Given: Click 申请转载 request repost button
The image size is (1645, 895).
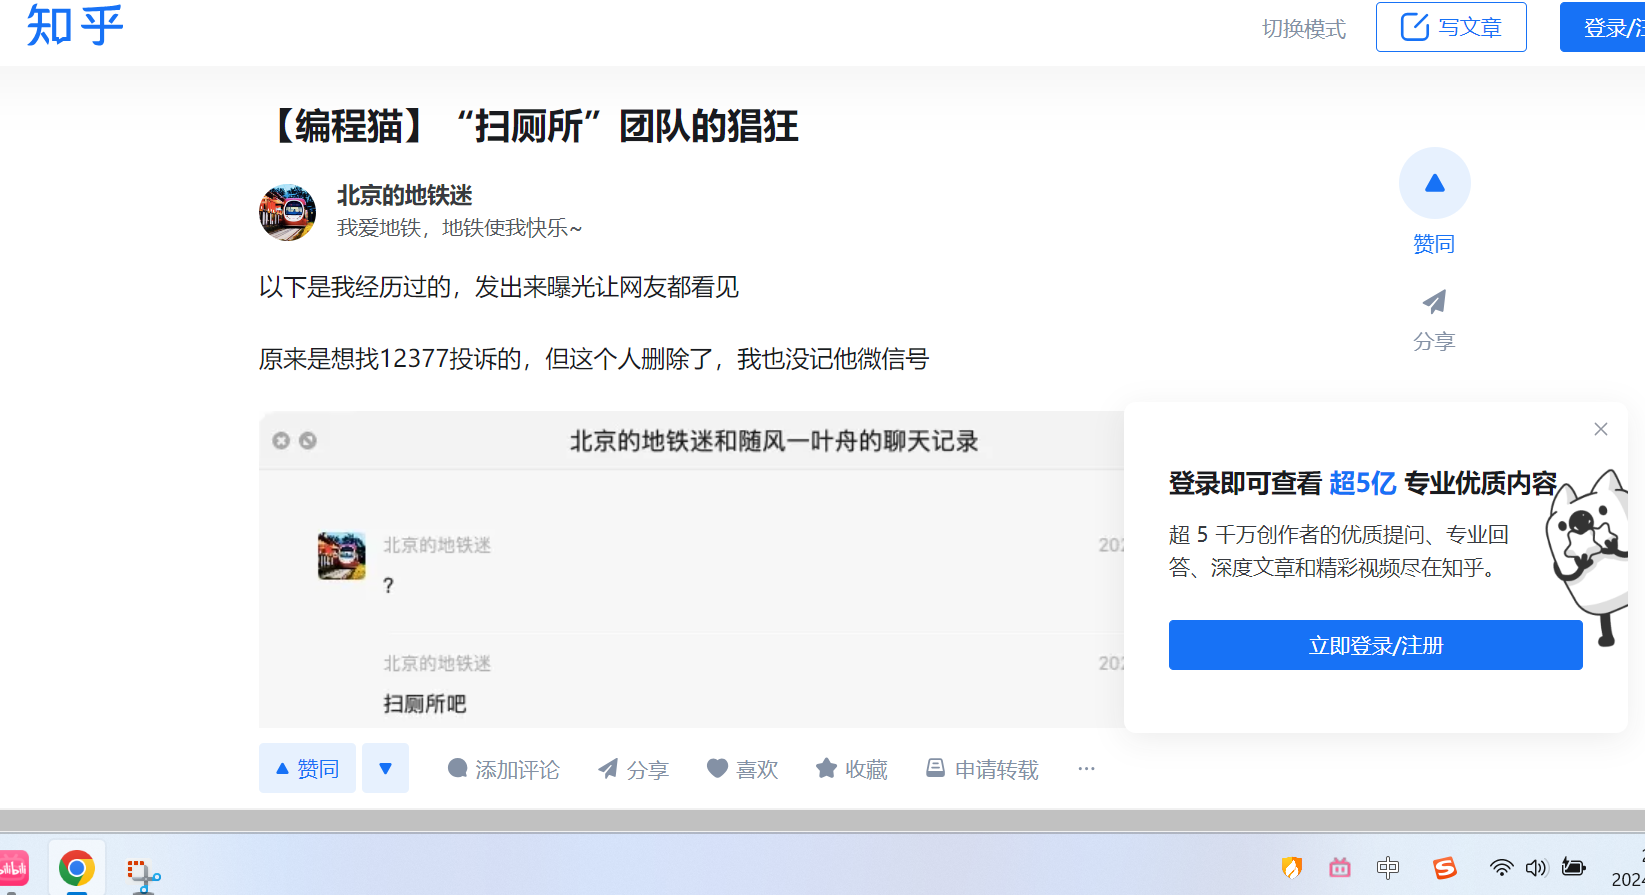Looking at the screenshot, I should (x=982, y=769).
